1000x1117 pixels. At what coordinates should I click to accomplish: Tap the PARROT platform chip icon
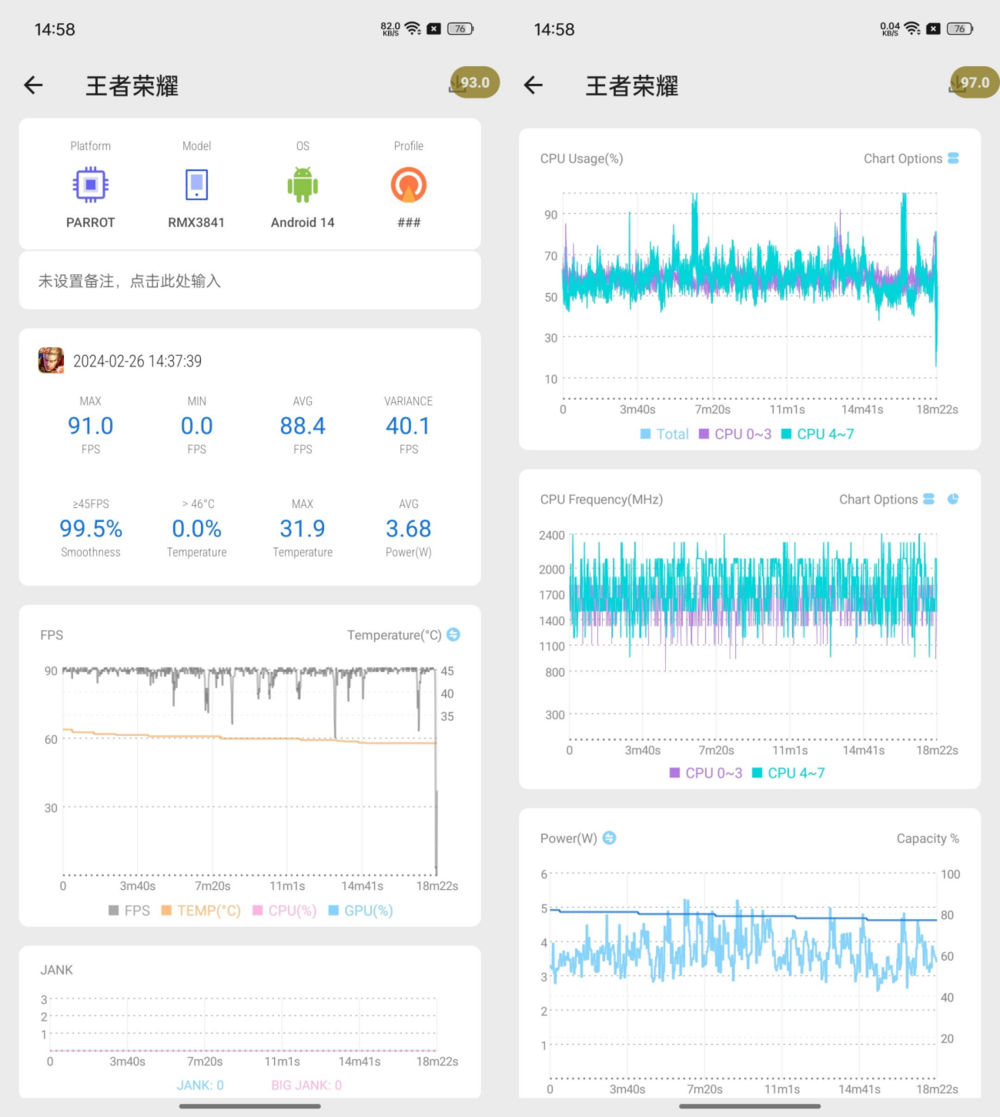(90, 185)
